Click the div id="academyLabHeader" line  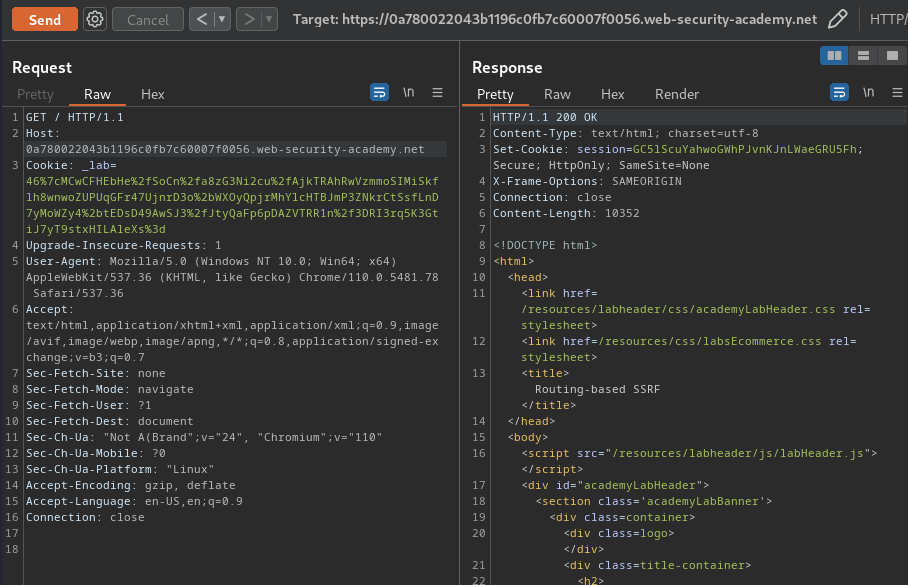coord(615,485)
